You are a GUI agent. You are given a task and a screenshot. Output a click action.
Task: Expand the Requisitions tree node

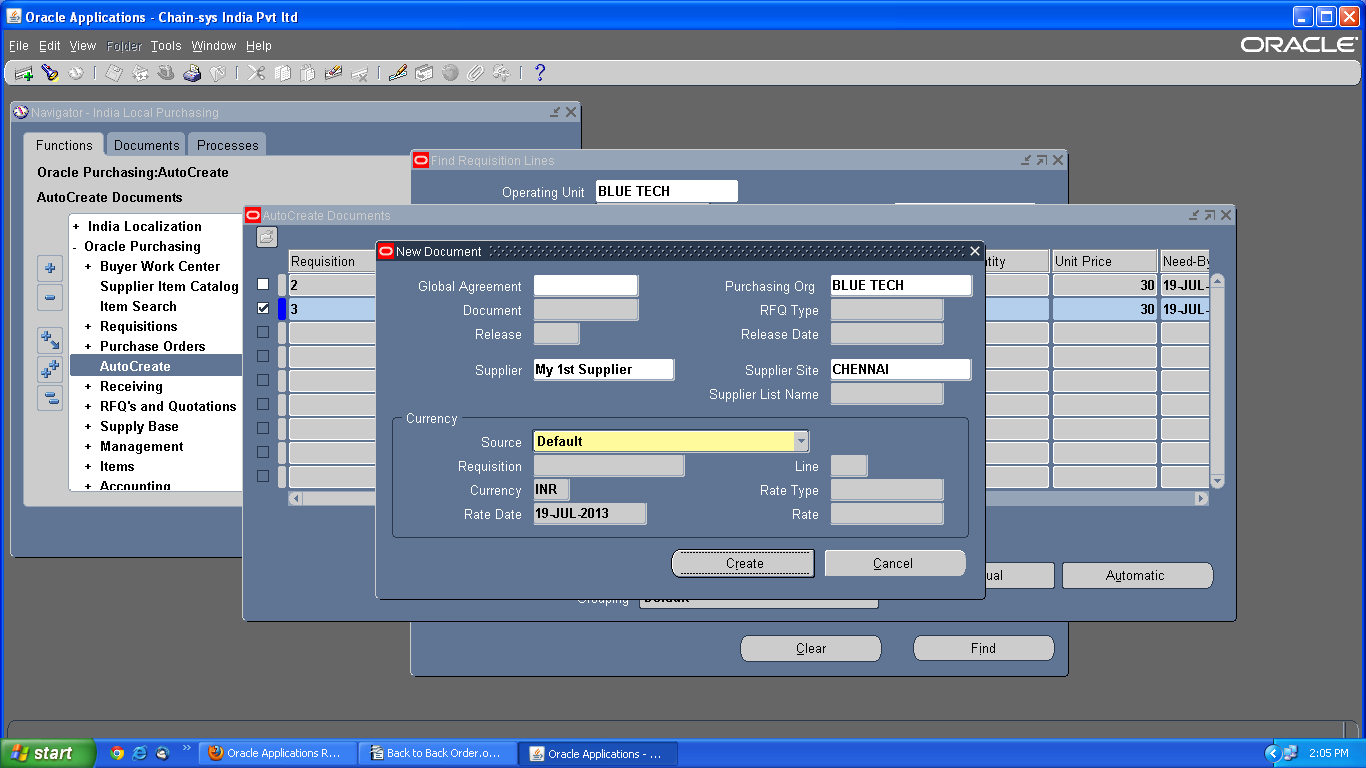(x=88, y=327)
